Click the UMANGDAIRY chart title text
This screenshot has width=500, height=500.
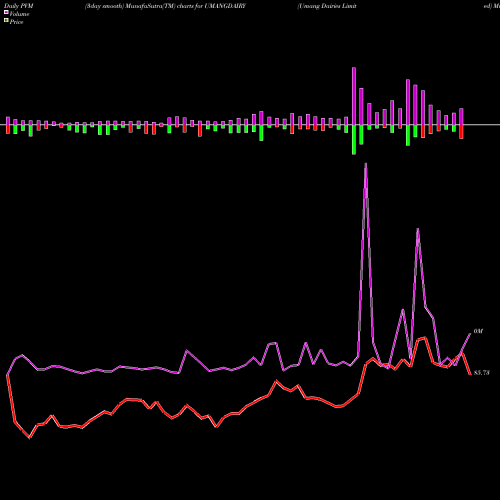(165, 6)
